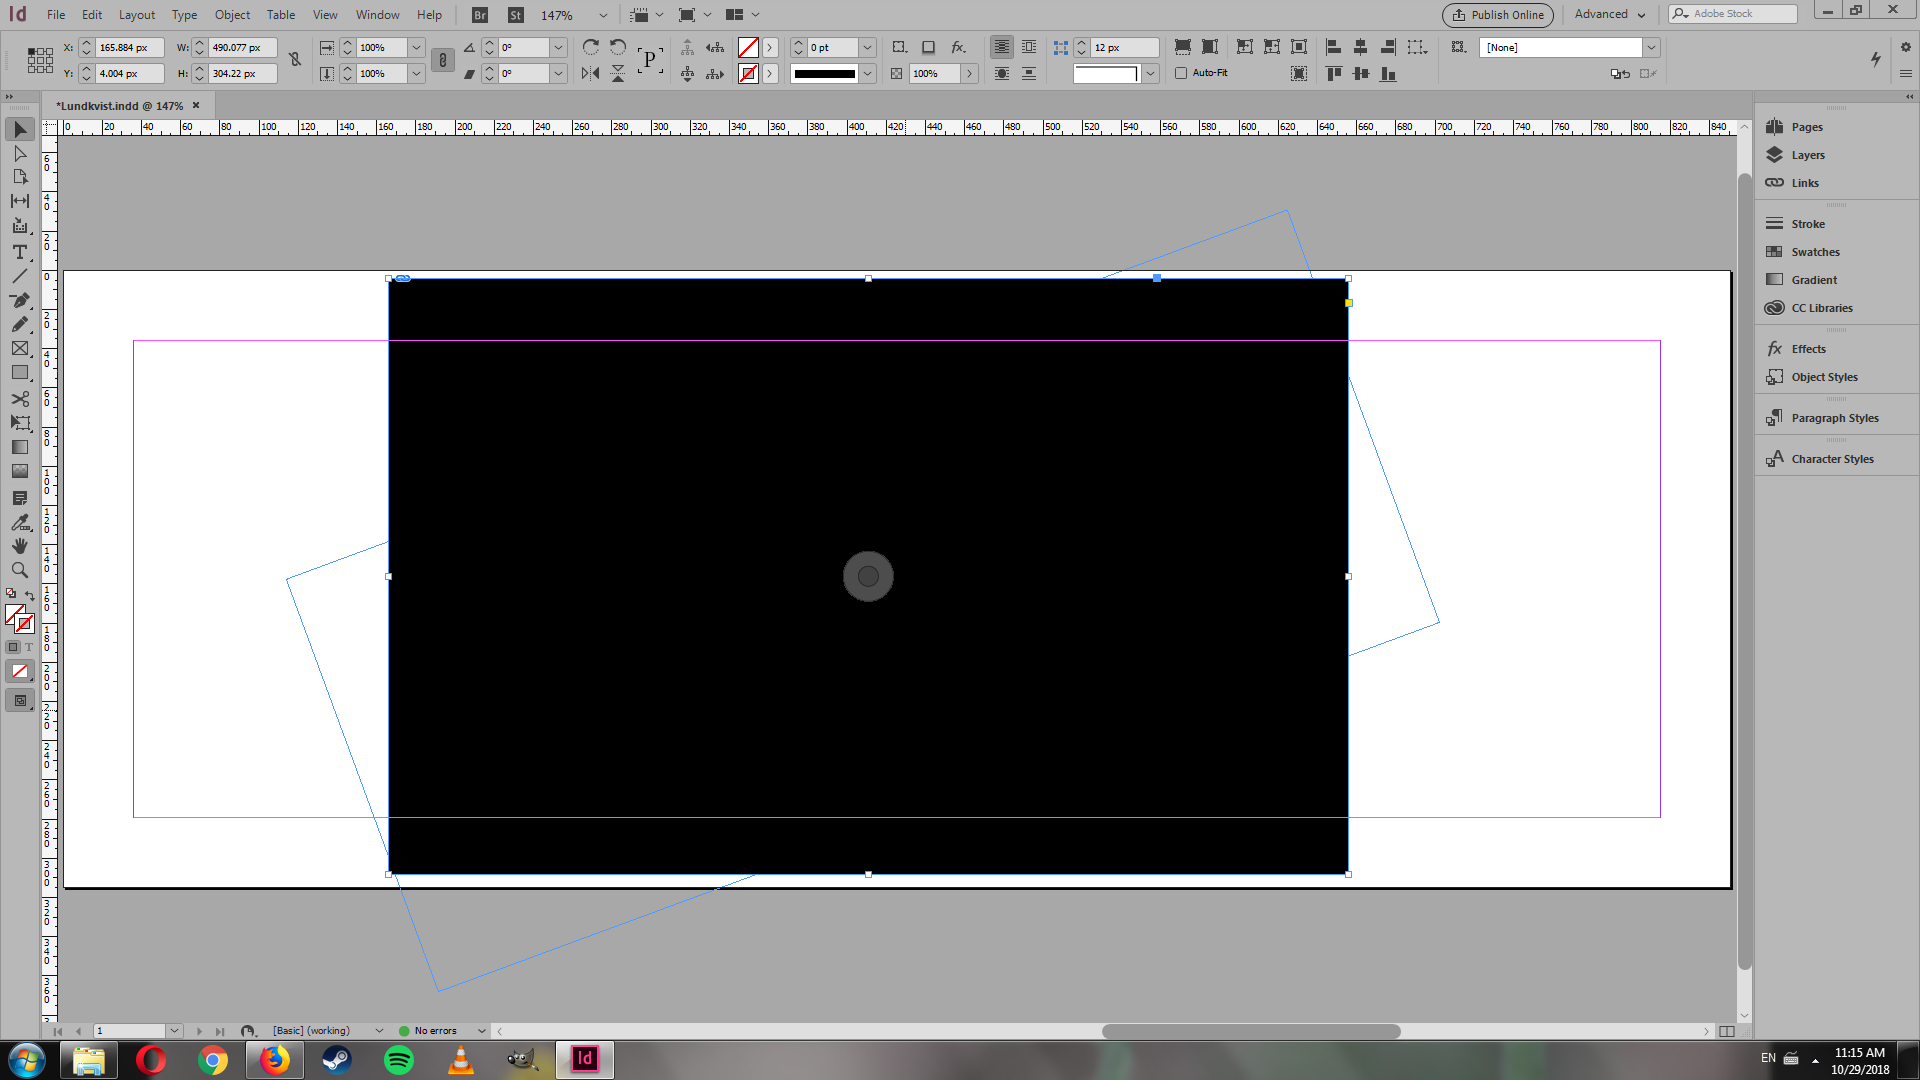Click Flip Vertical icon
Viewport: 1920px width, 1080px height.
point(618,73)
